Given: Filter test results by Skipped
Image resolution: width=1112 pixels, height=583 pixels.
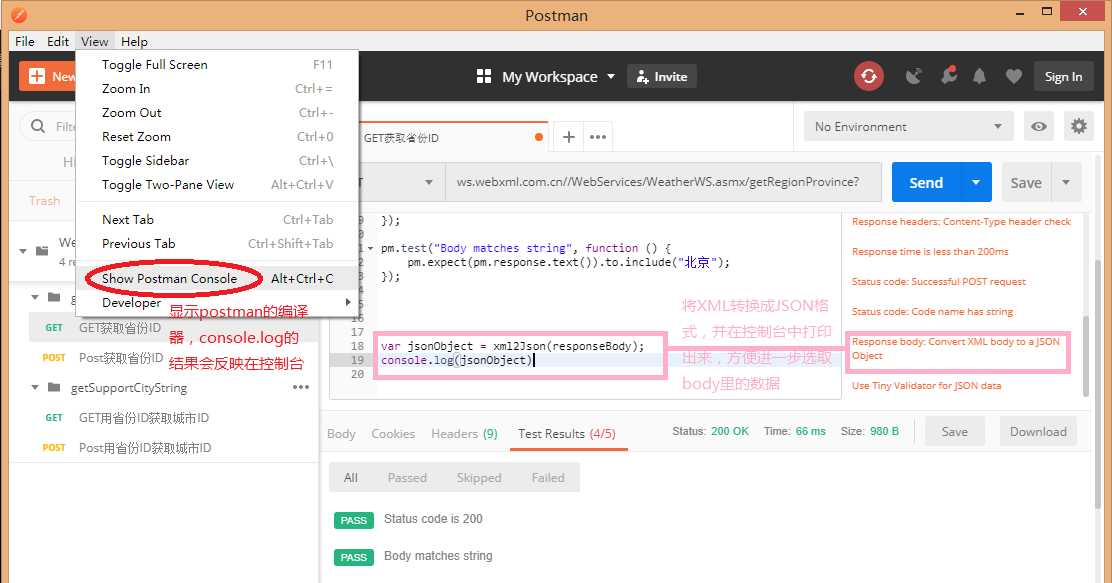Looking at the screenshot, I should pyautogui.click(x=479, y=477).
